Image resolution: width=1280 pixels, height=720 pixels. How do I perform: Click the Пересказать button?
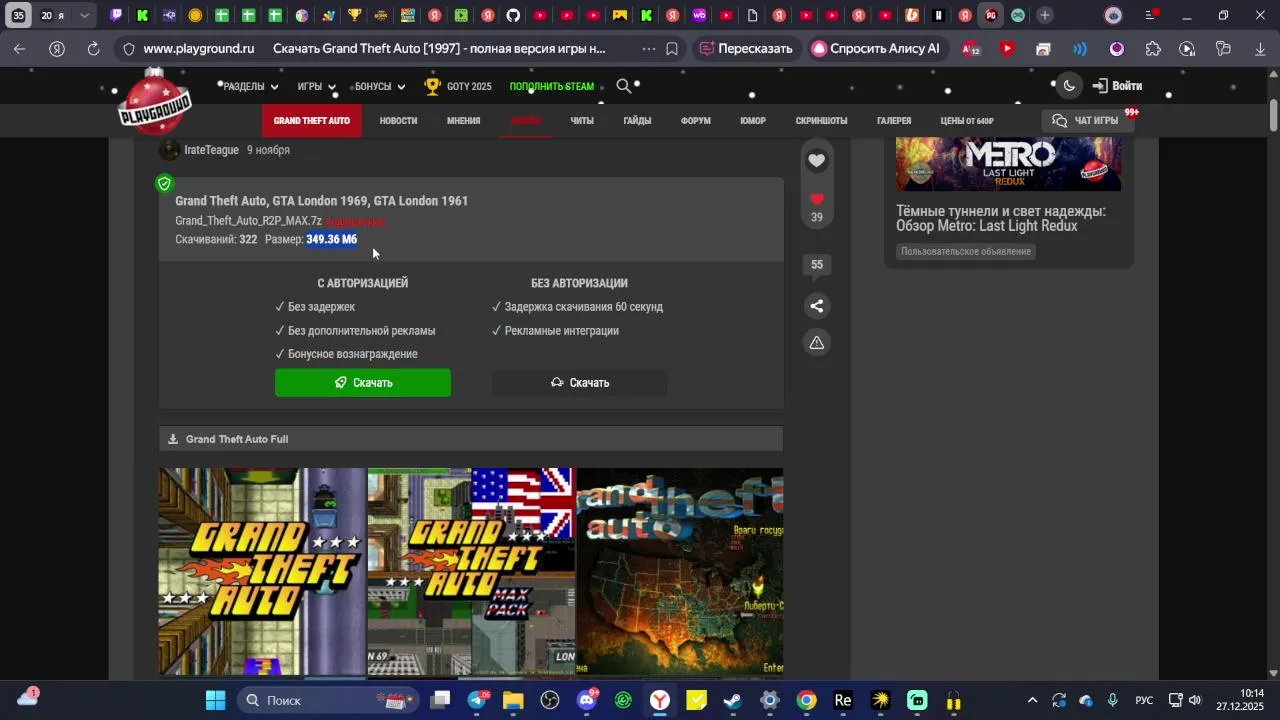[x=746, y=48]
